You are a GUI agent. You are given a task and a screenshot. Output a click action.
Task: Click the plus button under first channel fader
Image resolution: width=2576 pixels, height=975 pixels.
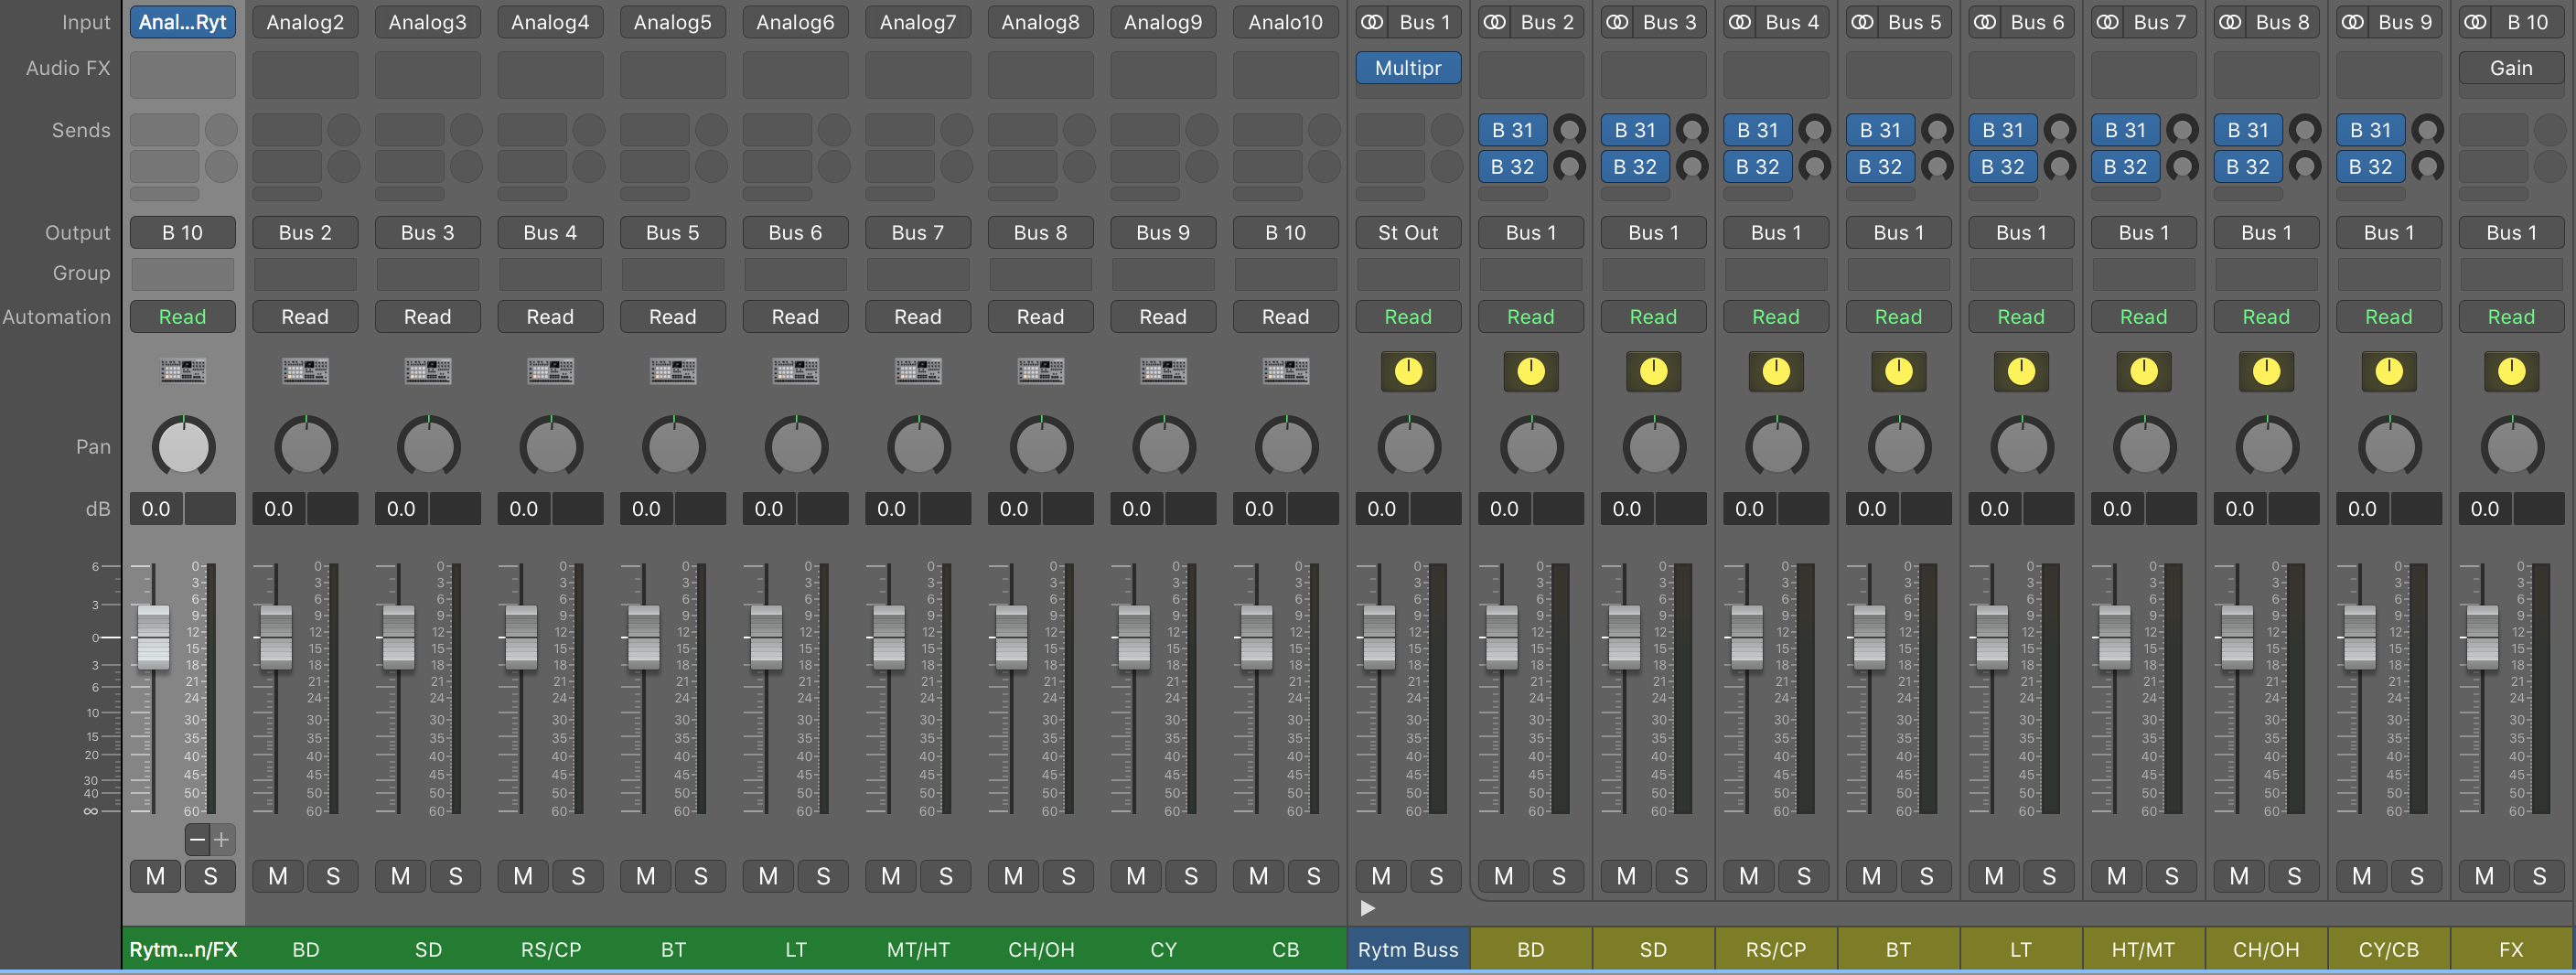222,839
